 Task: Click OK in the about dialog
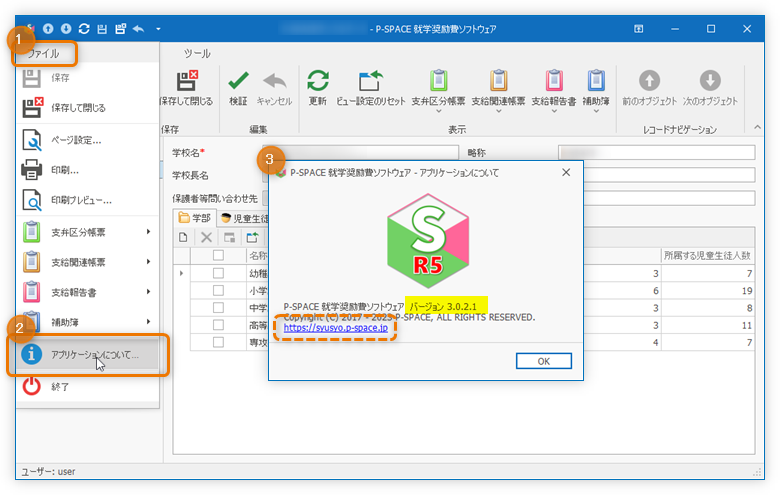pos(544,361)
